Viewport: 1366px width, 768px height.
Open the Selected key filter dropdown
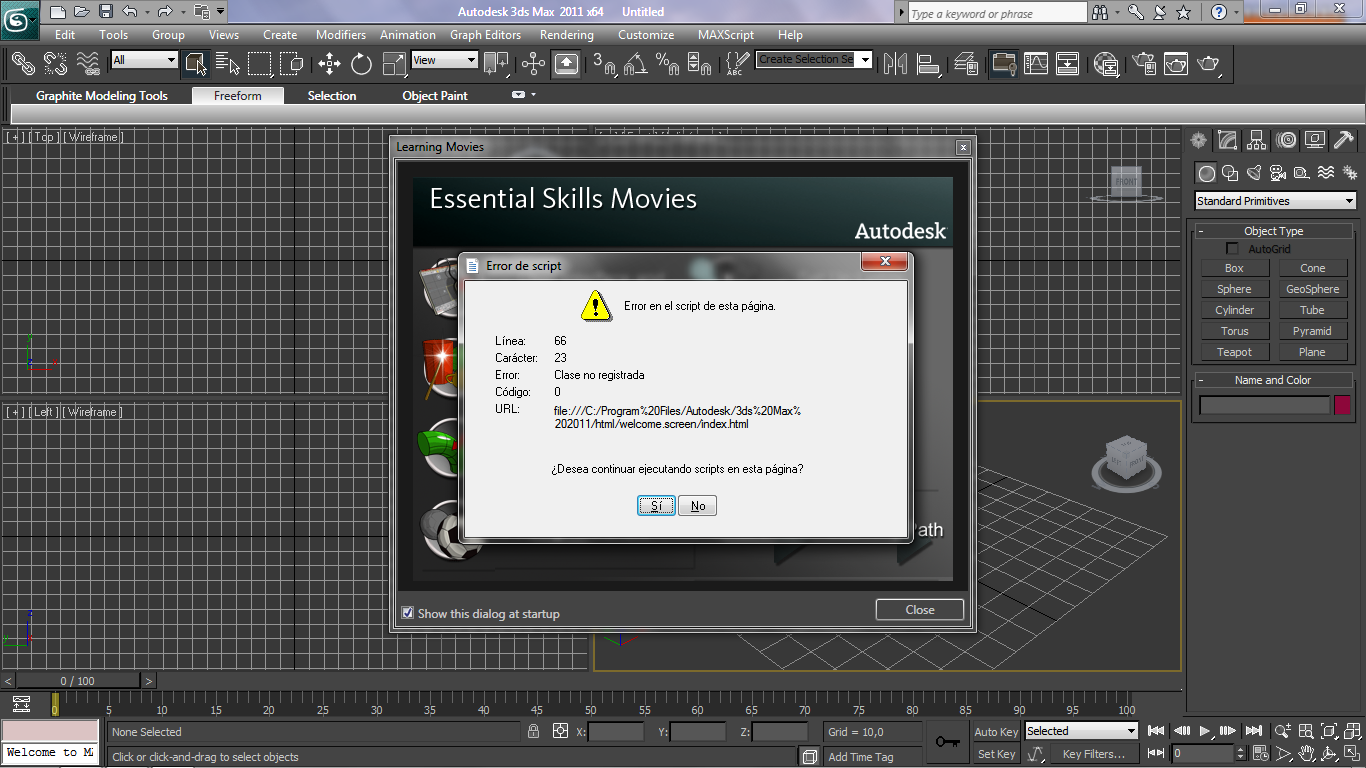pos(1081,731)
